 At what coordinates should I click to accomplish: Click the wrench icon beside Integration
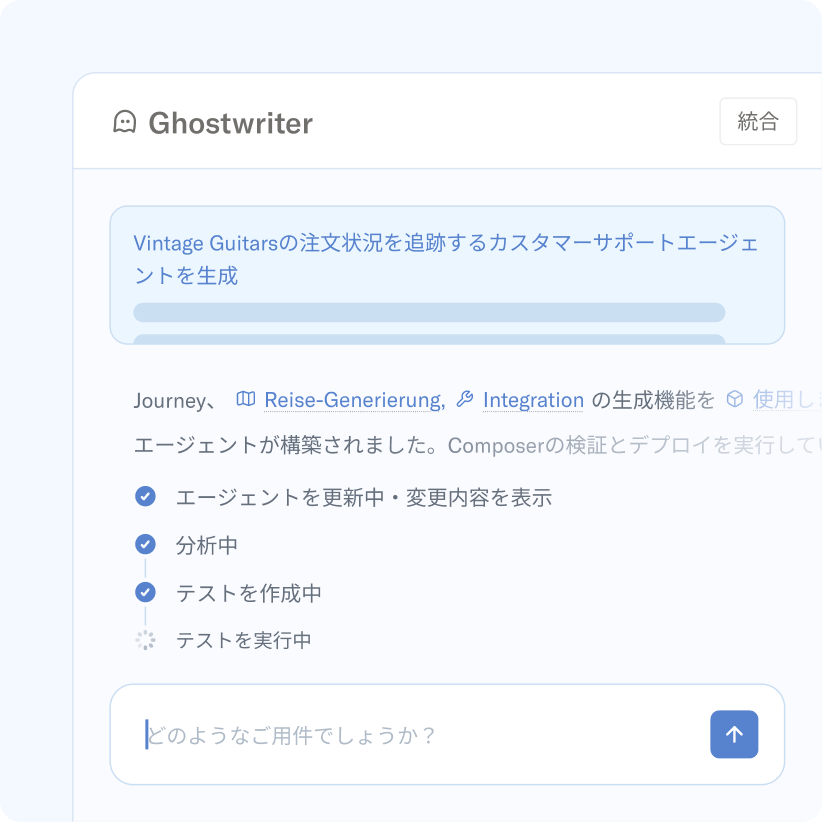coord(464,399)
